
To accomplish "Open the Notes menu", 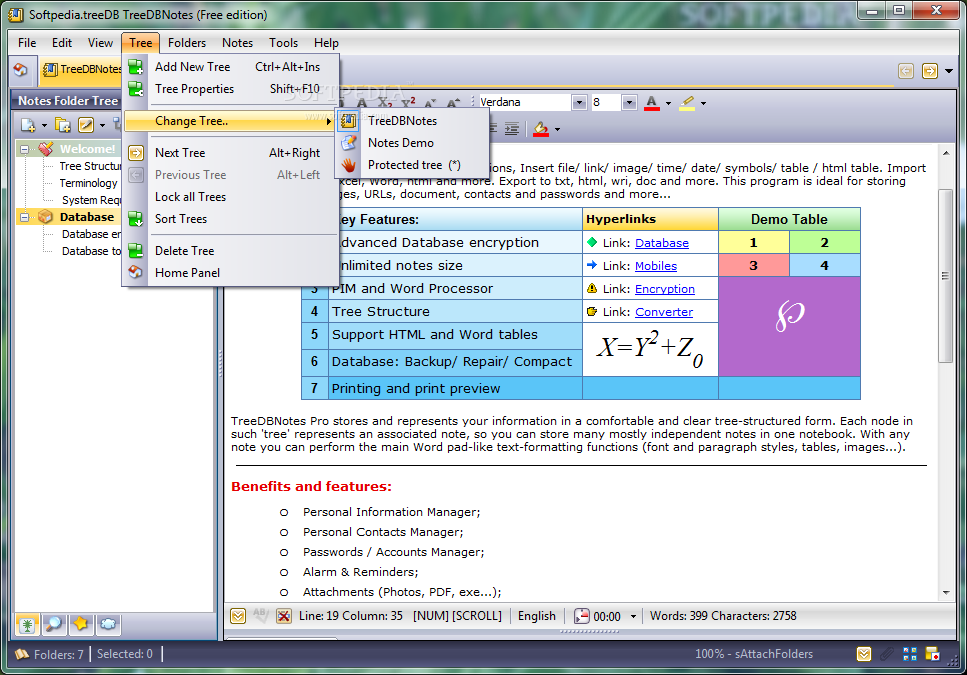I will [x=237, y=43].
